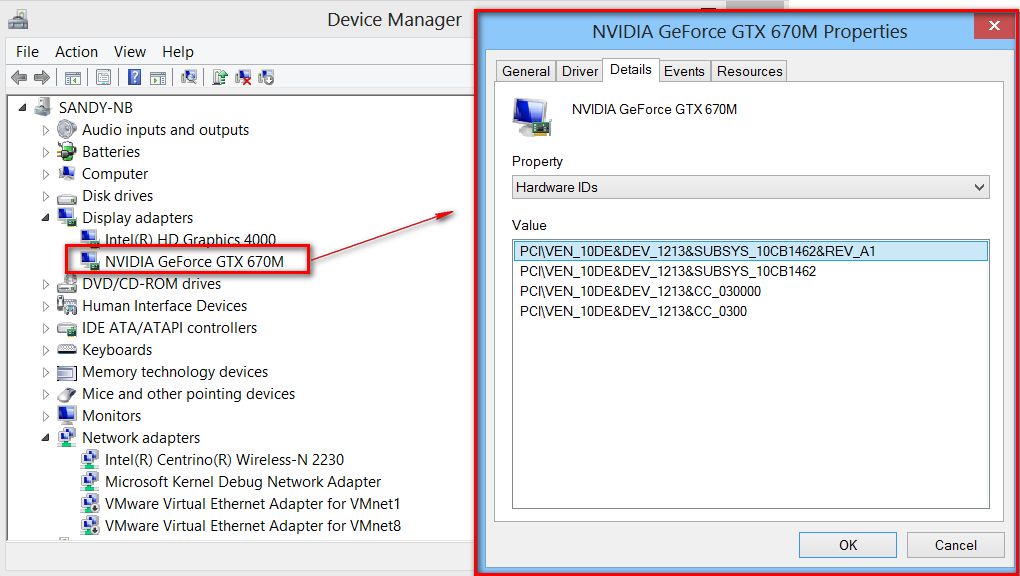Switch to the Events tab
This screenshot has width=1020, height=576.
tap(684, 71)
